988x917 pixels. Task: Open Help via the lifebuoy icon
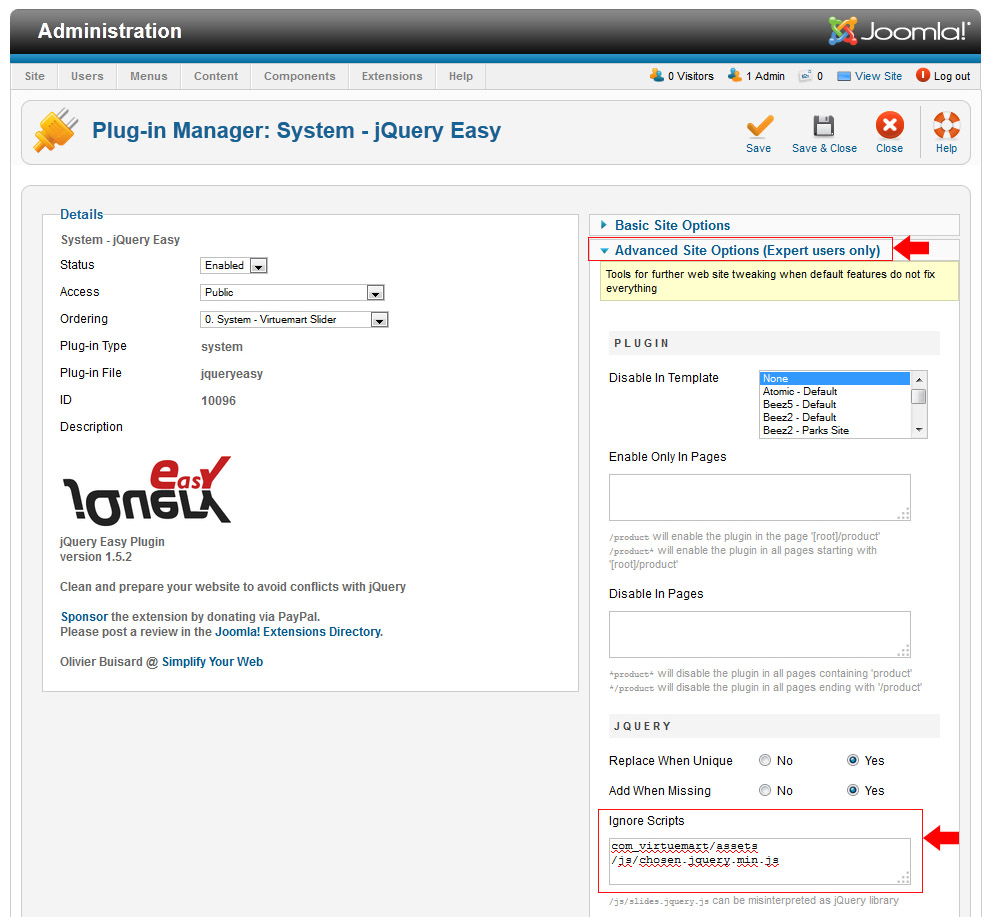946,126
